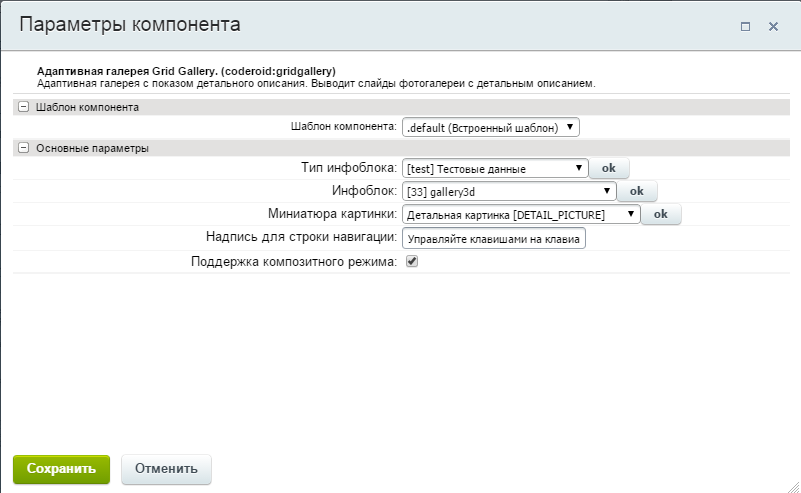This screenshot has height=493, width=801.
Task: Click the Поддержка композитного режима label
Action: 293,262
